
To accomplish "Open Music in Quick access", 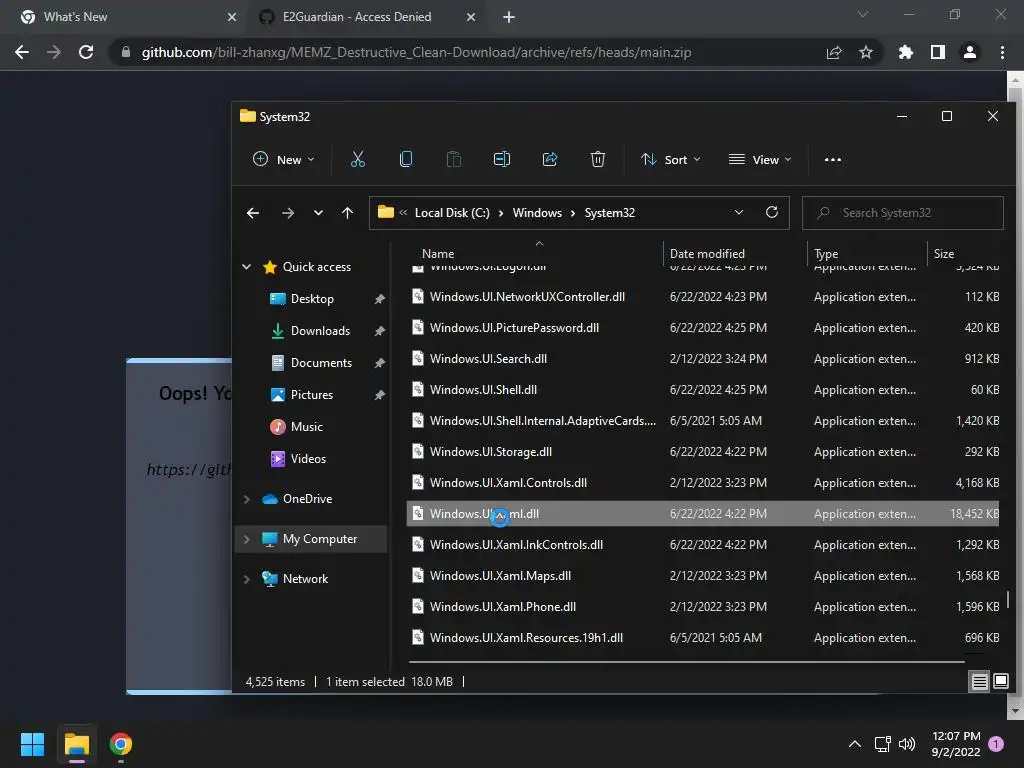I will pyautogui.click(x=306, y=427).
